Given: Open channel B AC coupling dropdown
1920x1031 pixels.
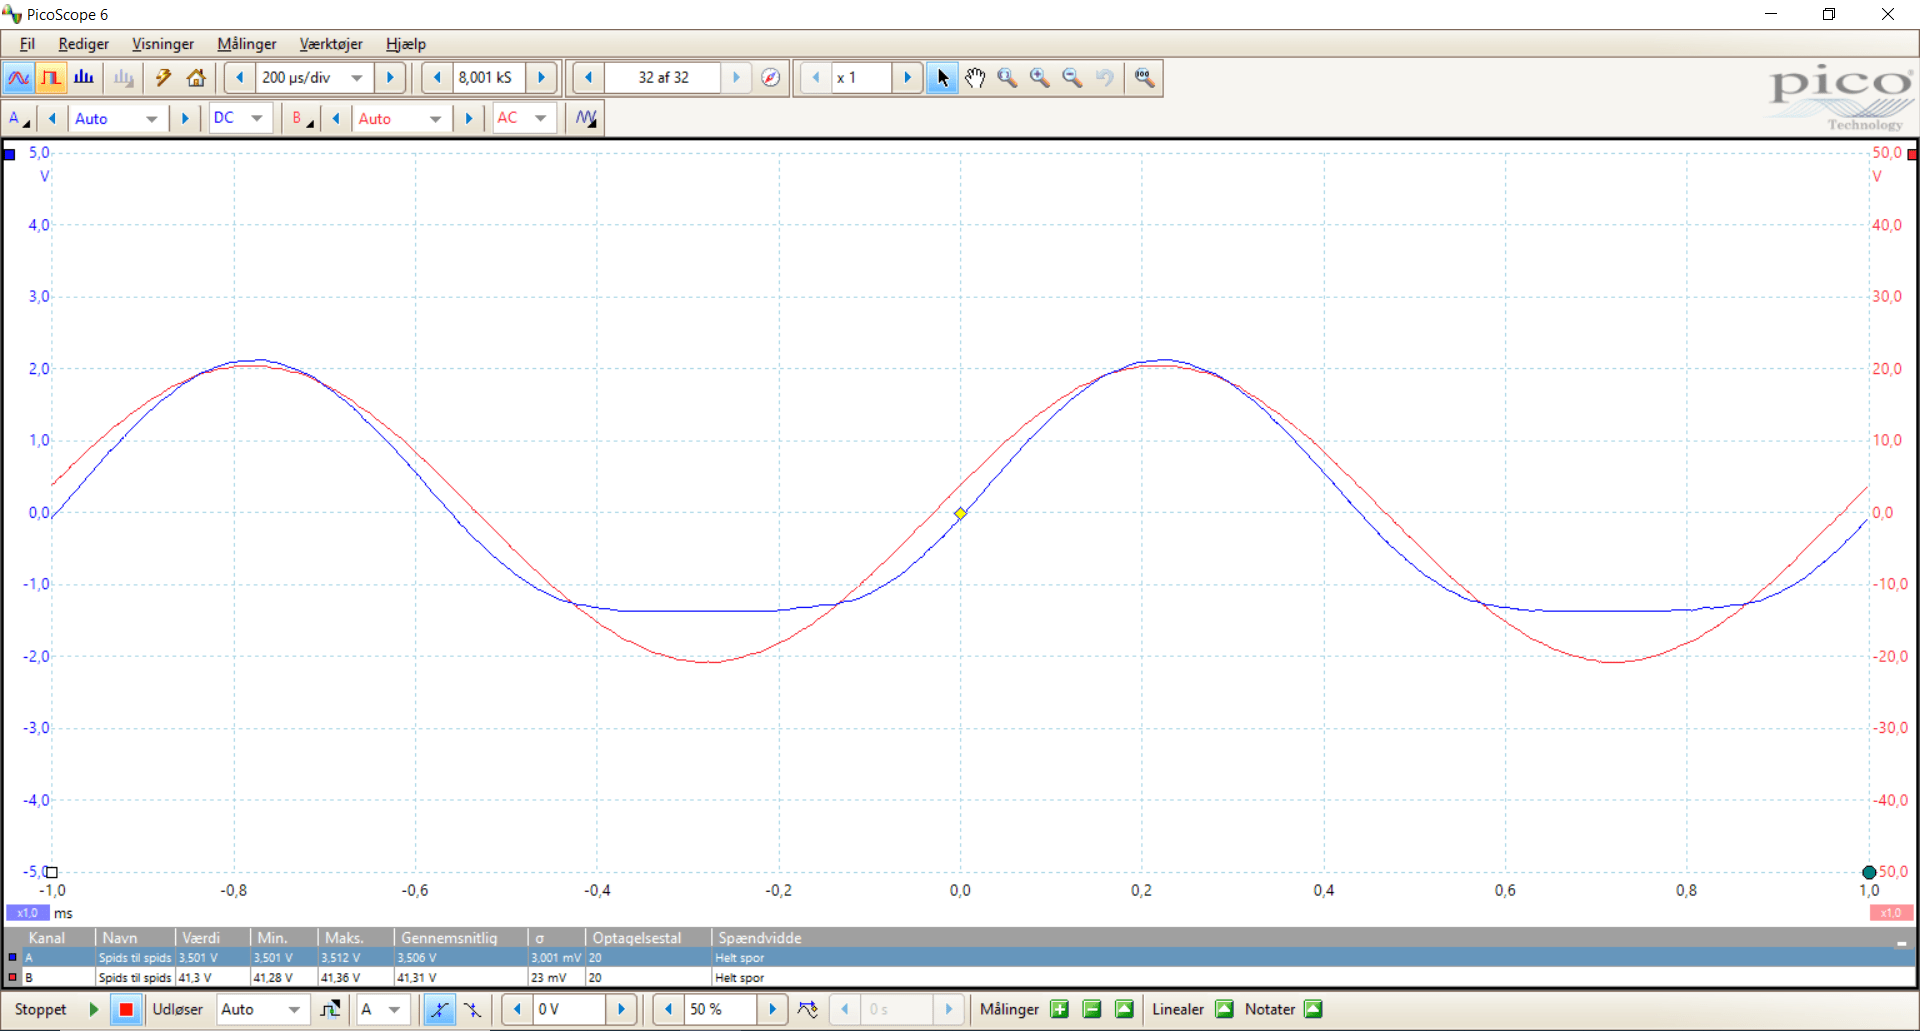Looking at the screenshot, I should 541,118.
